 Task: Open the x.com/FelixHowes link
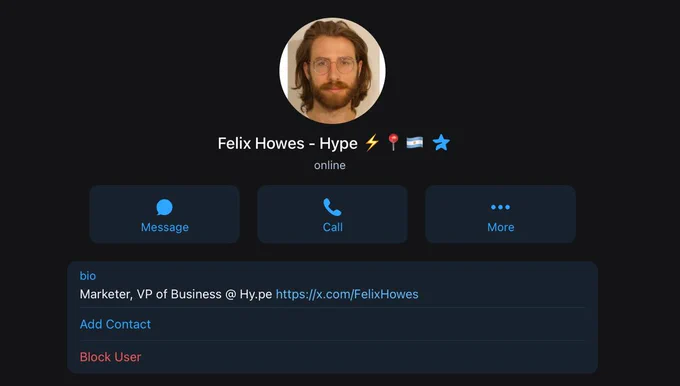pyautogui.click(x=347, y=294)
